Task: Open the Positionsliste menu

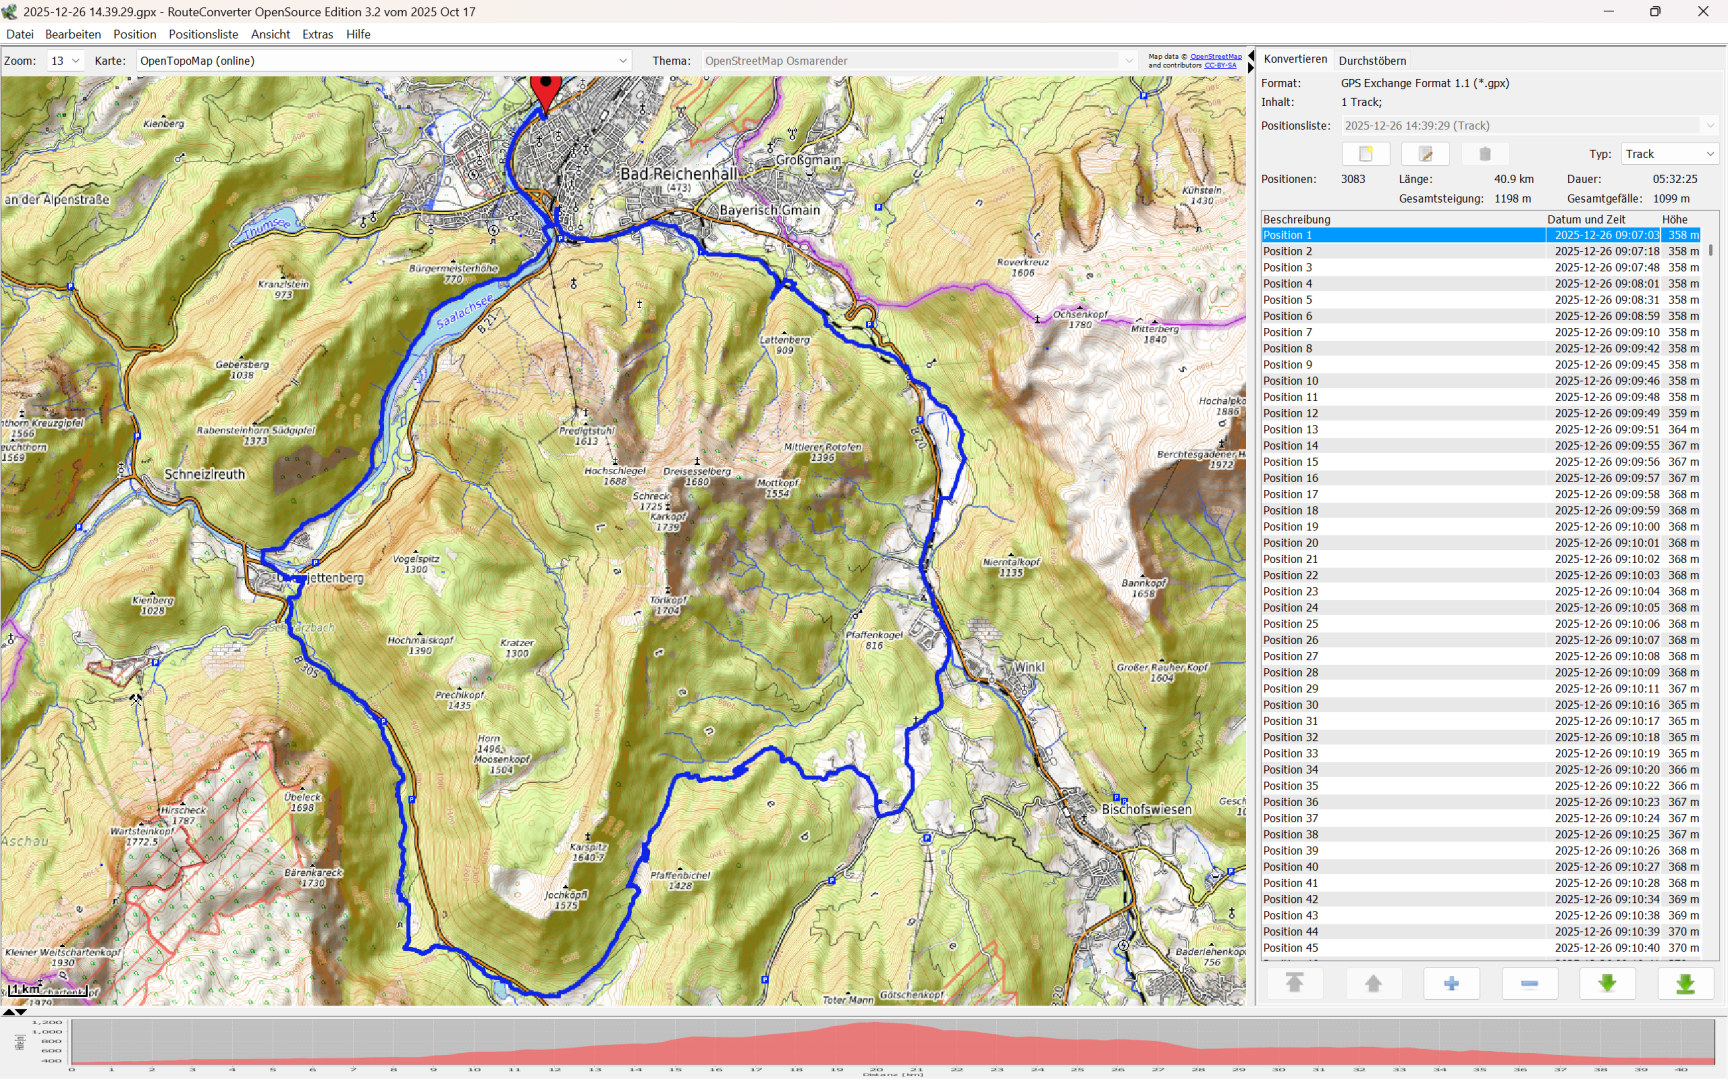Action: tap(203, 34)
